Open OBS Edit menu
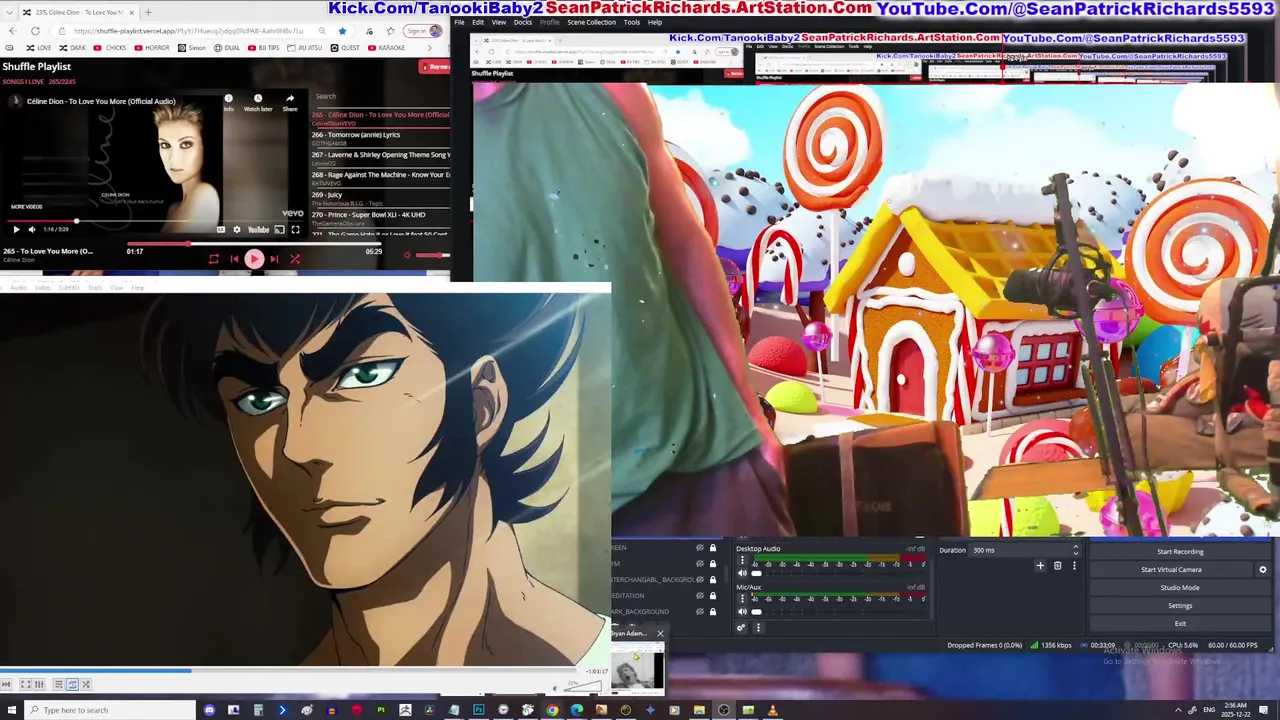 tap(478, 22)
